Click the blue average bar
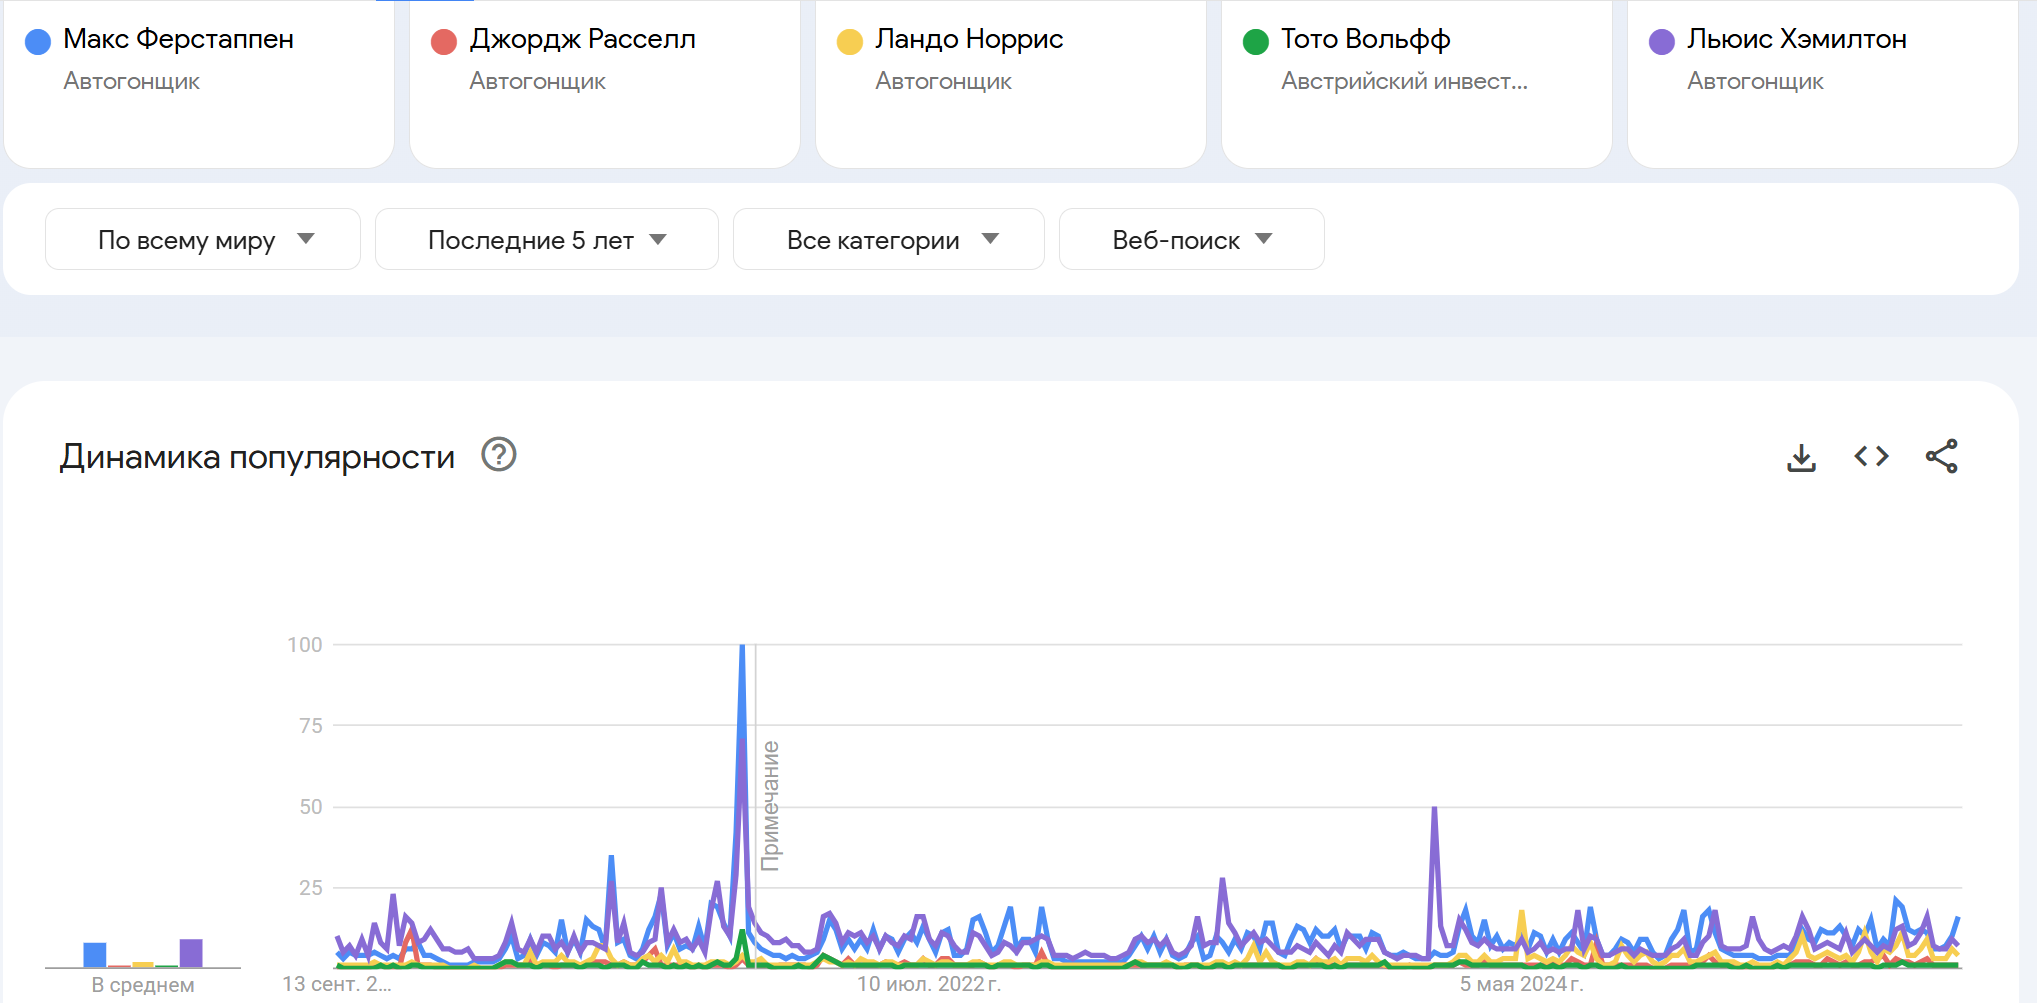The height and width of the screenshot is (1003, 2037). [x=95, y=955]
